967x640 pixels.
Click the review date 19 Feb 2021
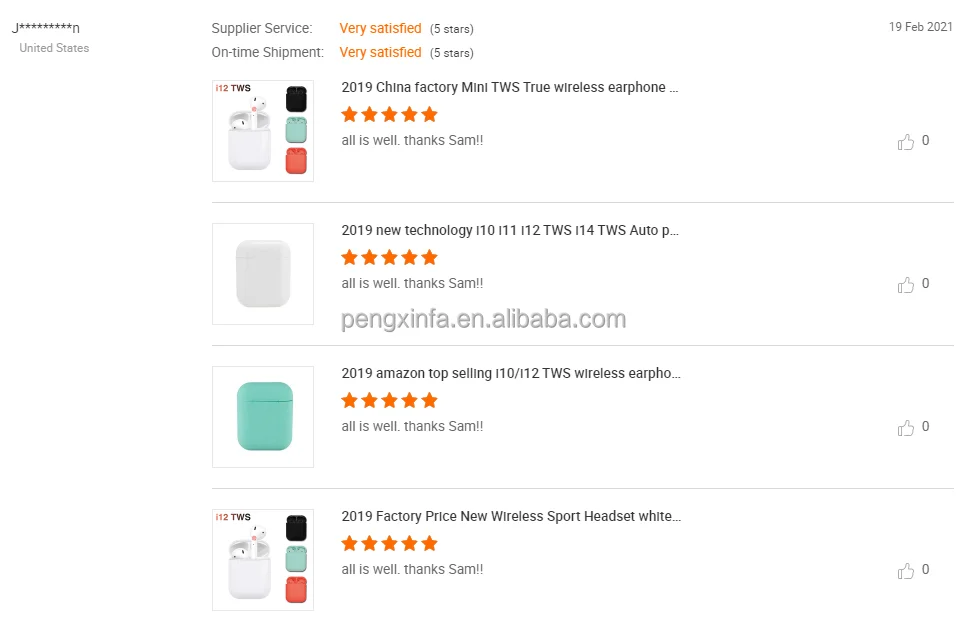click(x=920, y=27)
